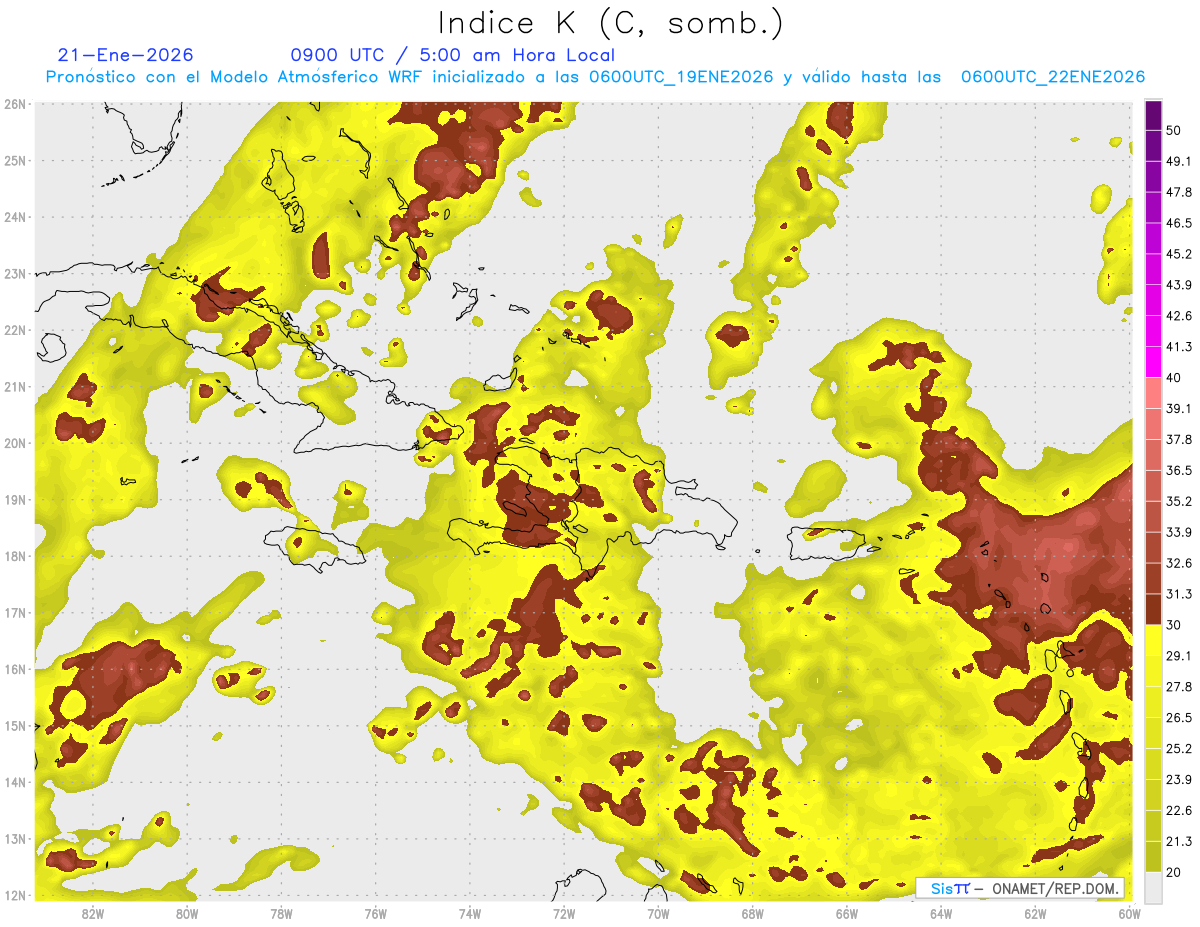Click the 74W longitude label
Screen dimensions: 1200x927
pyautogui.click(x=469, y=914)
